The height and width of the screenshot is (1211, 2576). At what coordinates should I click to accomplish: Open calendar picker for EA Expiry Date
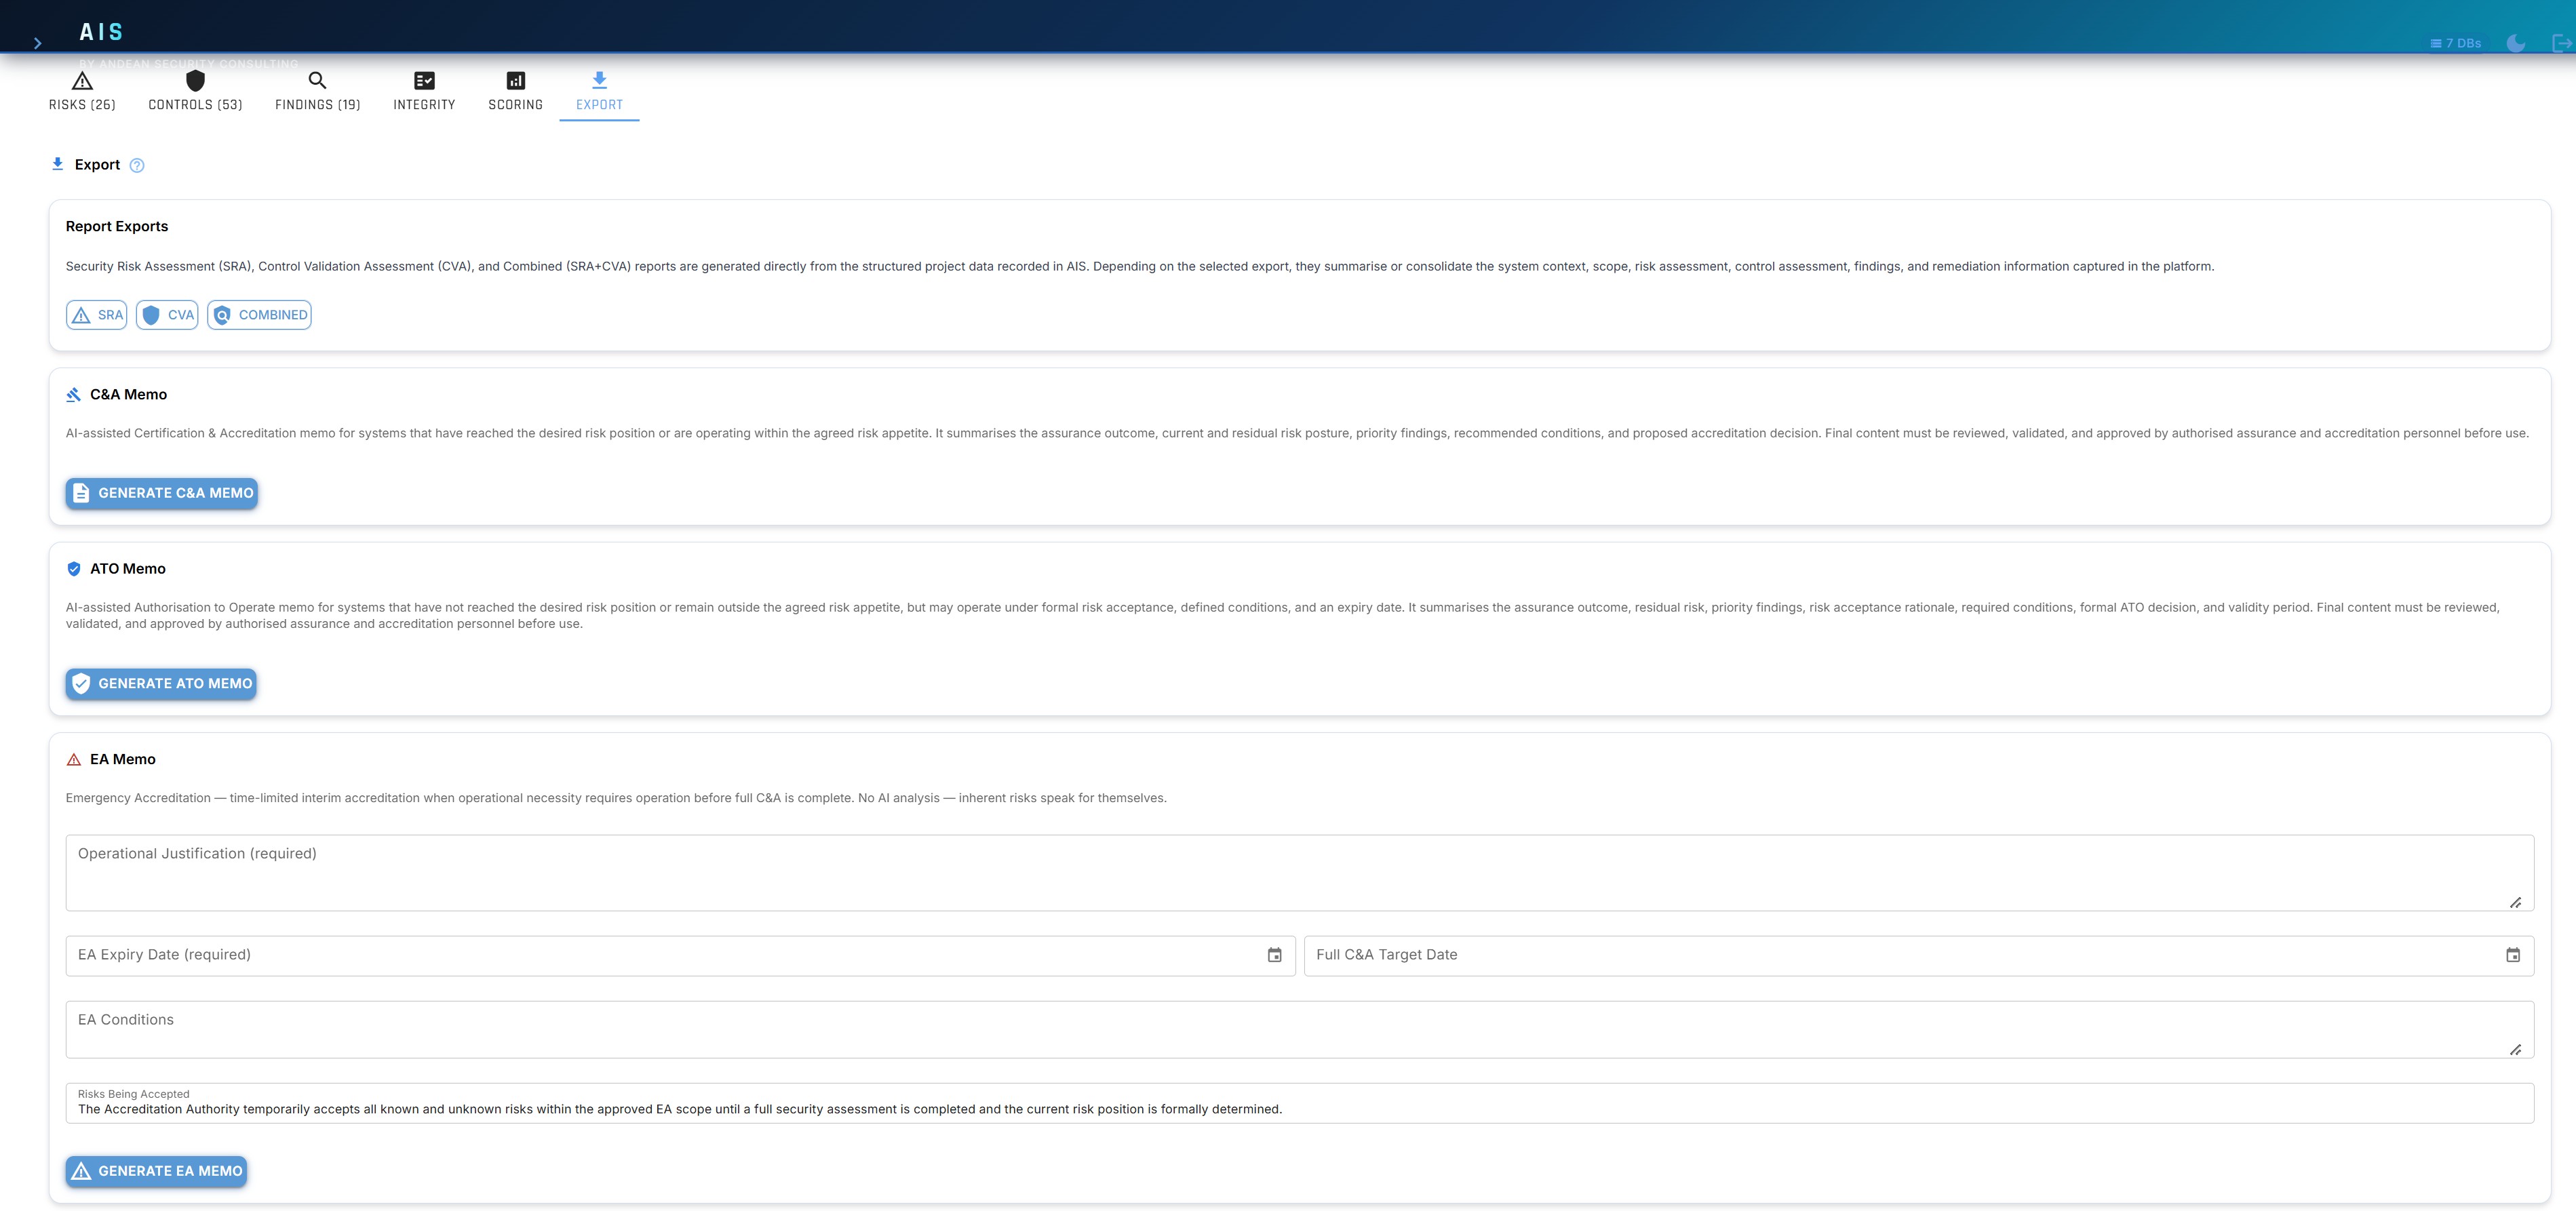pos(1275,956)
